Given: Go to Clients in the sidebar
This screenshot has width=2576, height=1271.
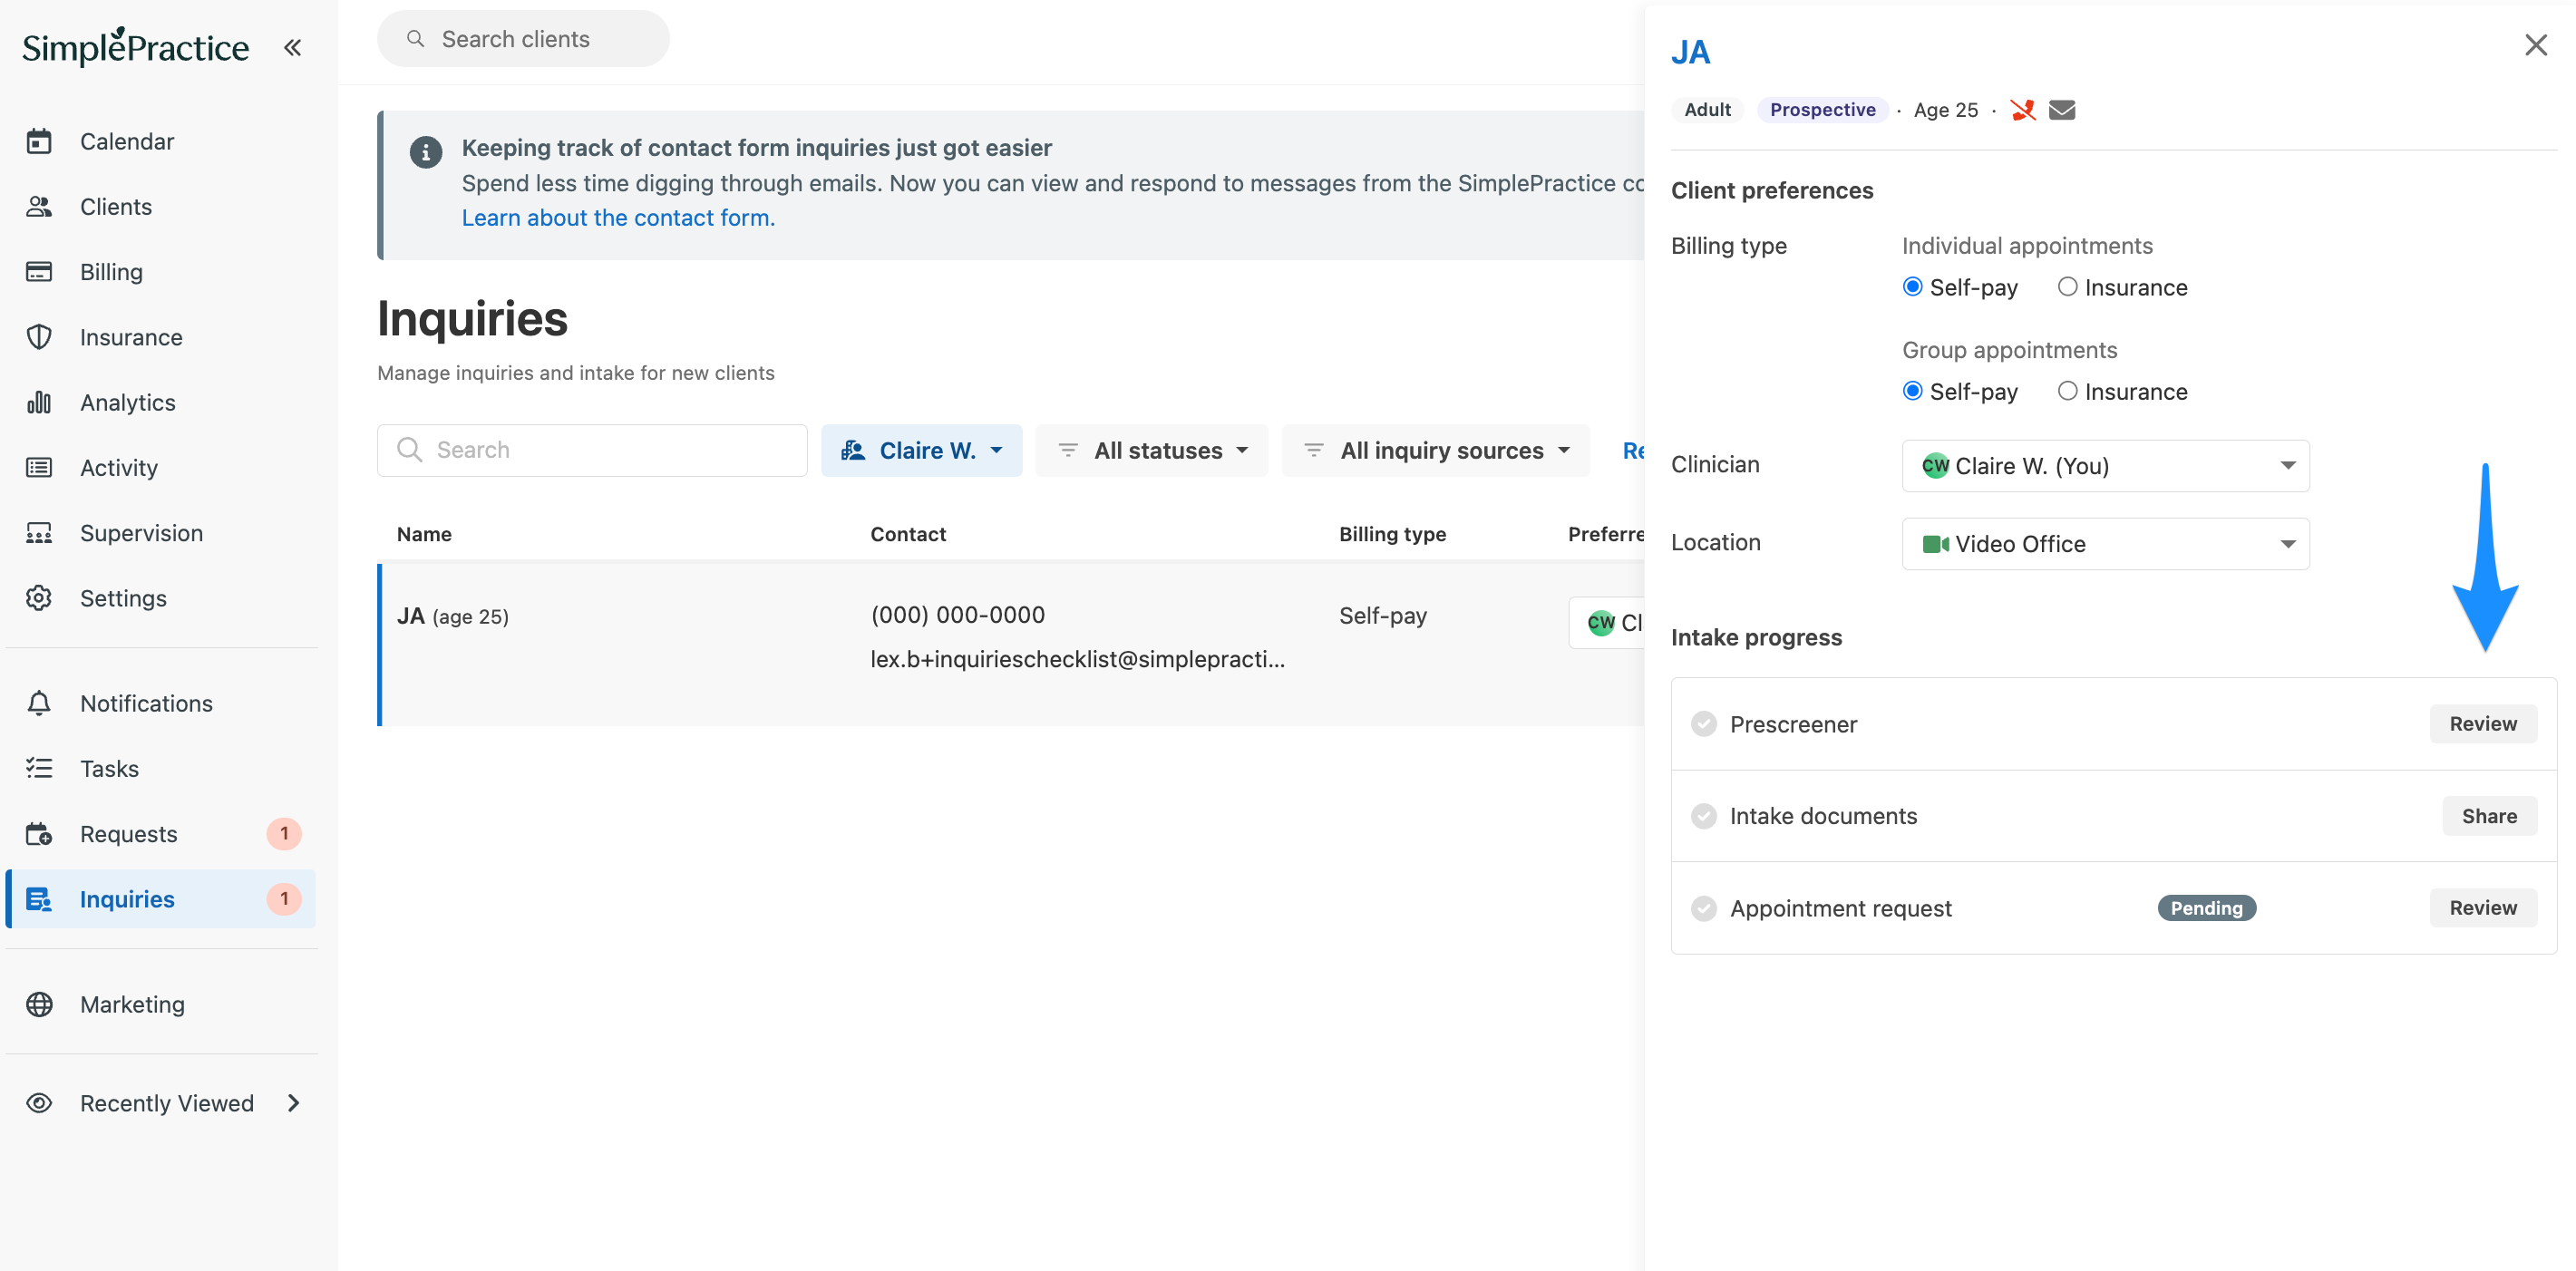Looking at the screenshot, I should (x=115, y=206).
